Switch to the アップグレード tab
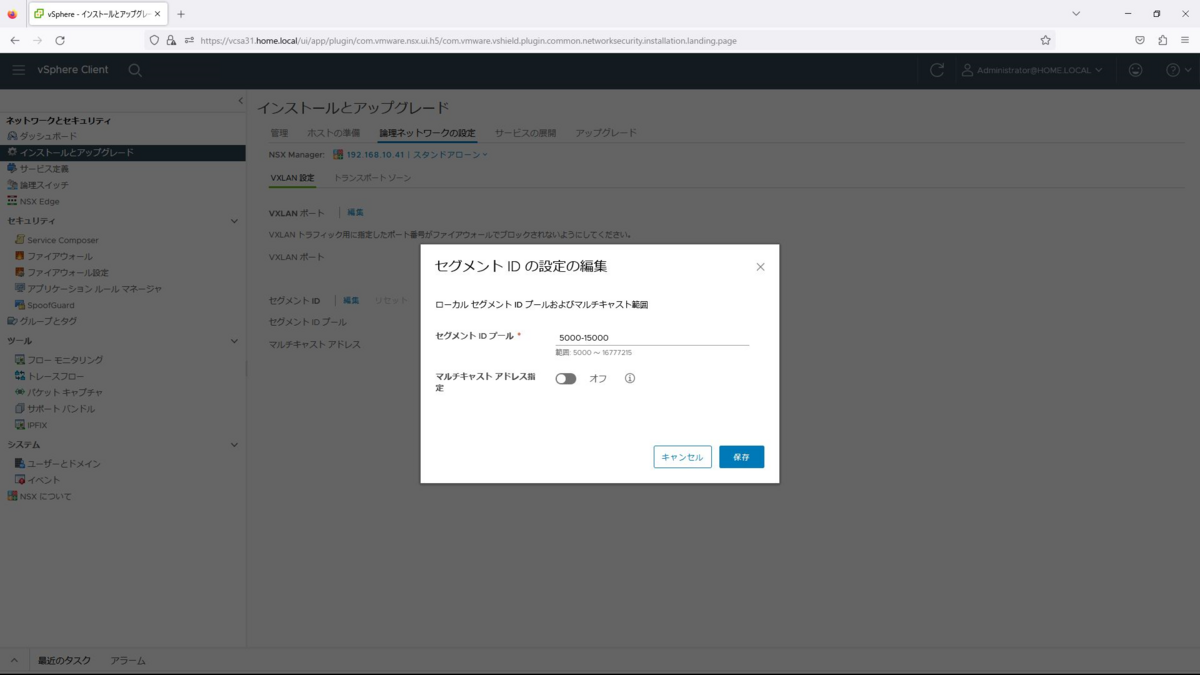The width and height of the screenshot is (1200, 675). coord(605,133)
